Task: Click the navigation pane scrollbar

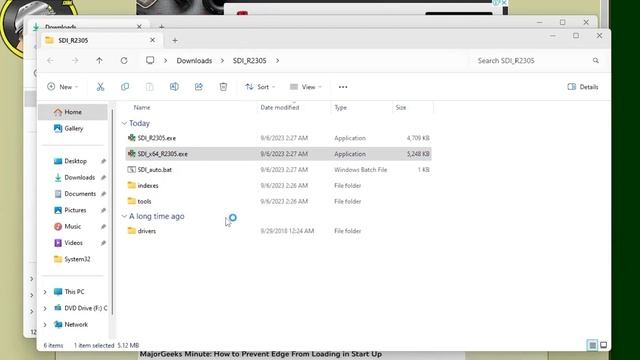Action: click(x=112, y=212)
